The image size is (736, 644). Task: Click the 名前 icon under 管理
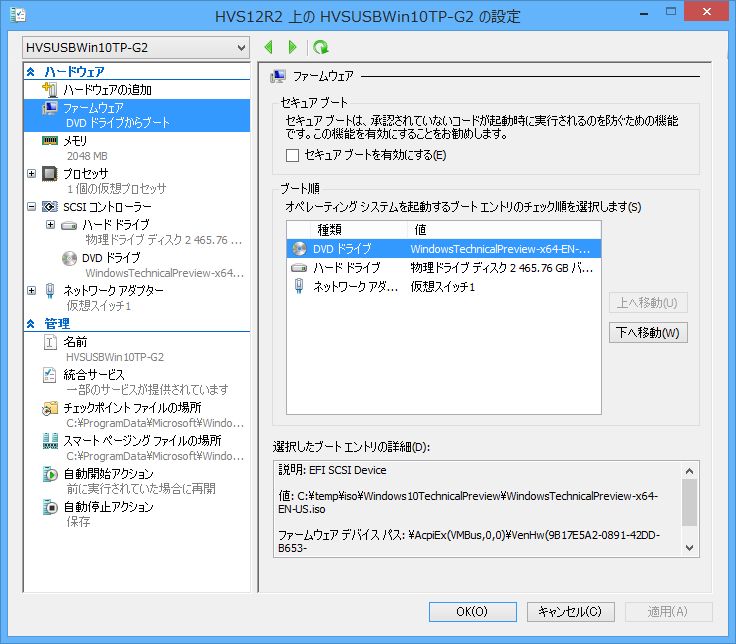click(50, 342)
